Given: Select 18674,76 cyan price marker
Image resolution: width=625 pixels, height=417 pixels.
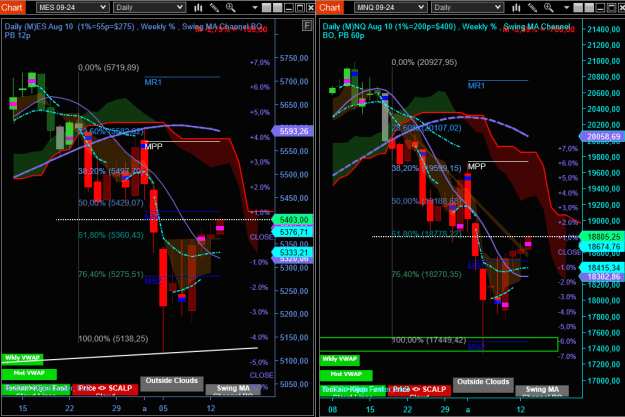Looking at the screenshot, I should click(602, 247).
